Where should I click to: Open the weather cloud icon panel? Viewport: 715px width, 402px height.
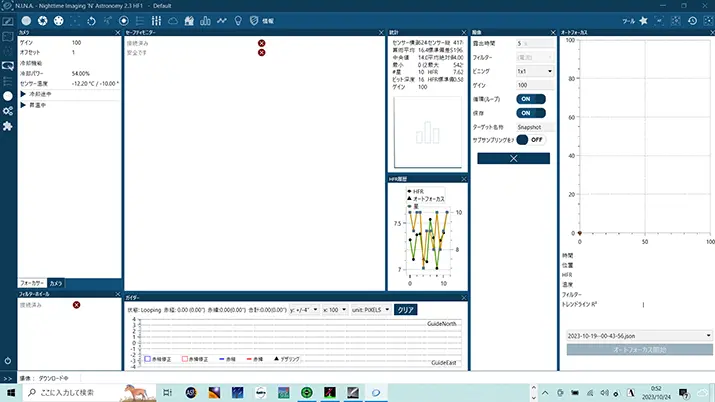coord(173,21)
